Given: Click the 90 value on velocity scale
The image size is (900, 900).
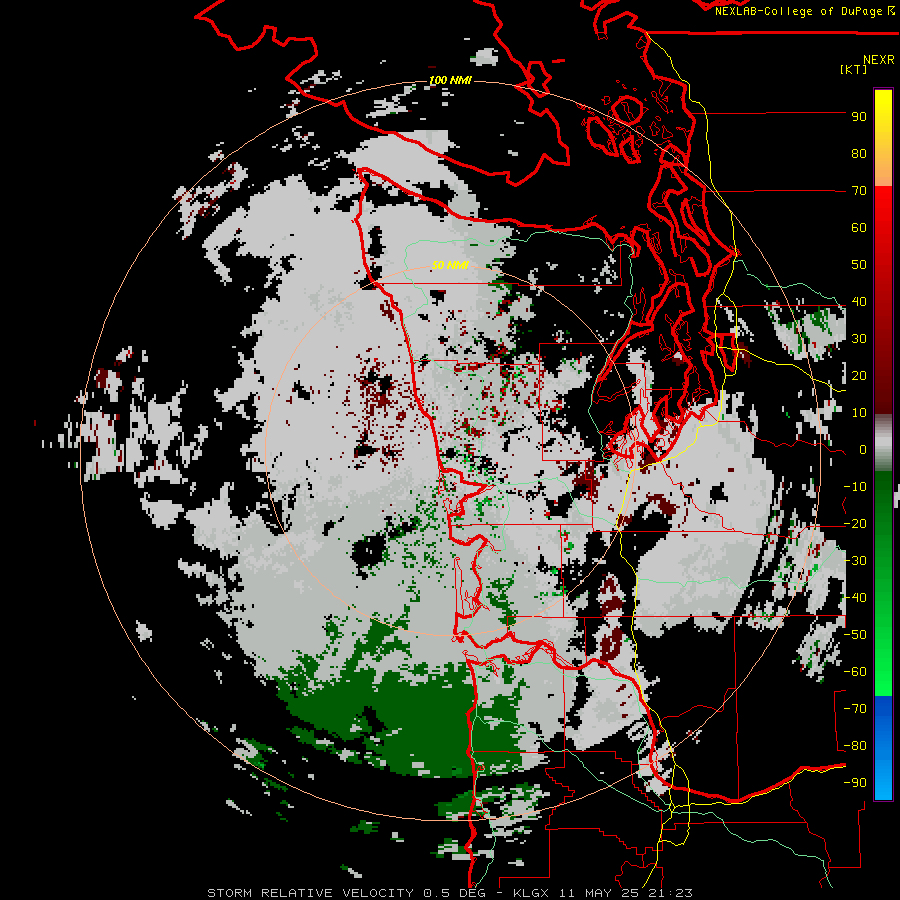Looking at the screenshot, I should tap(859, 117).
